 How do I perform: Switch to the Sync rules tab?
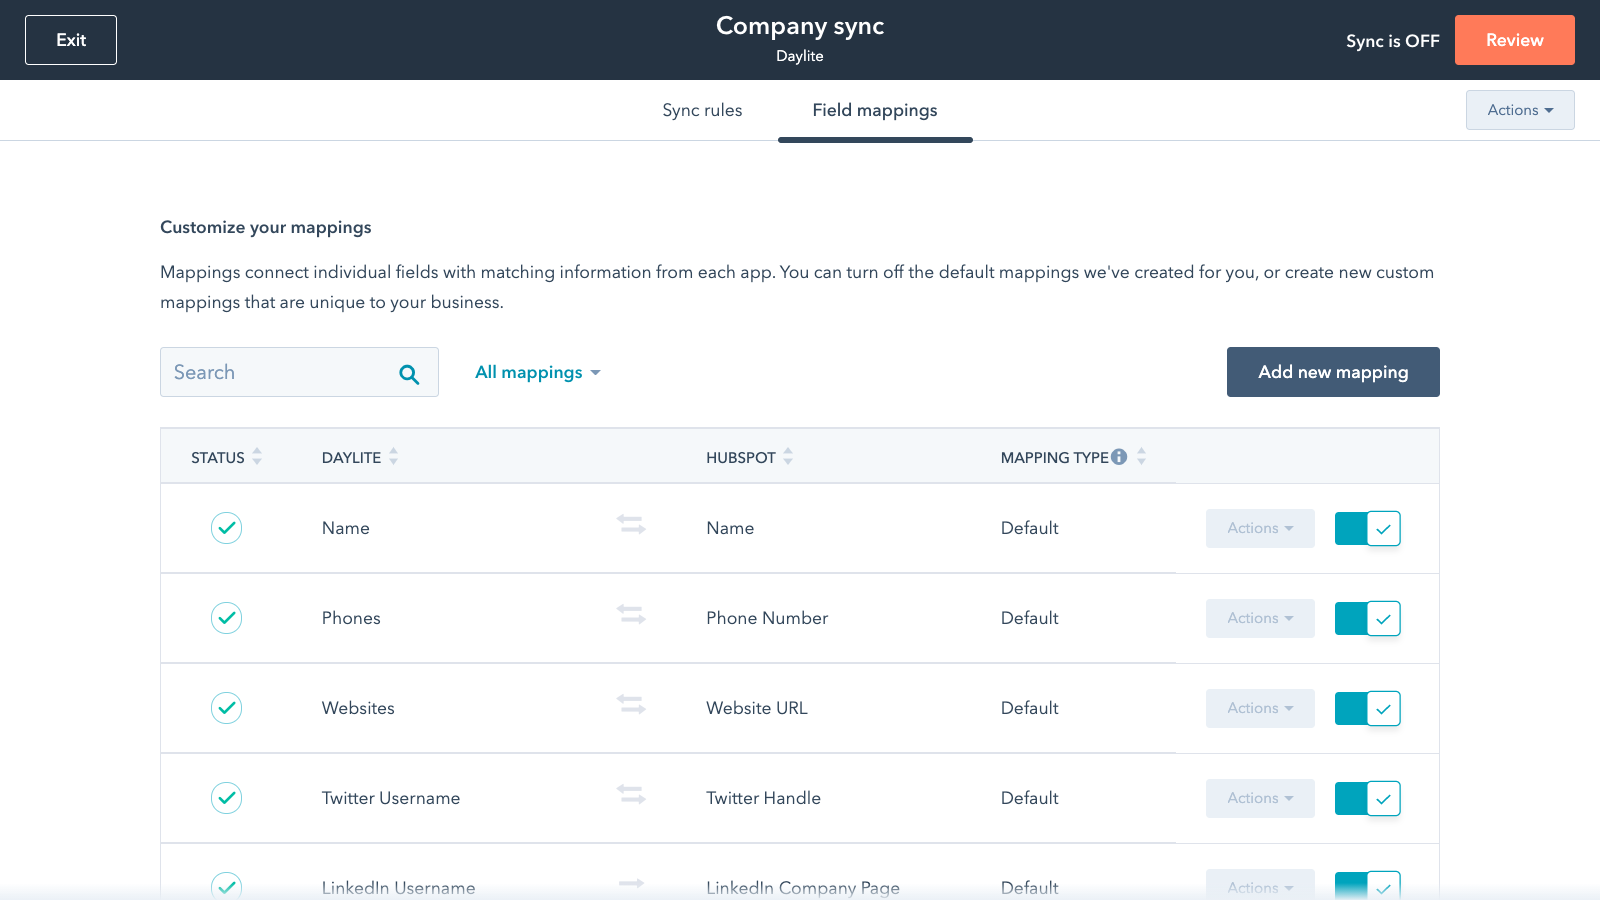(702, 110)
